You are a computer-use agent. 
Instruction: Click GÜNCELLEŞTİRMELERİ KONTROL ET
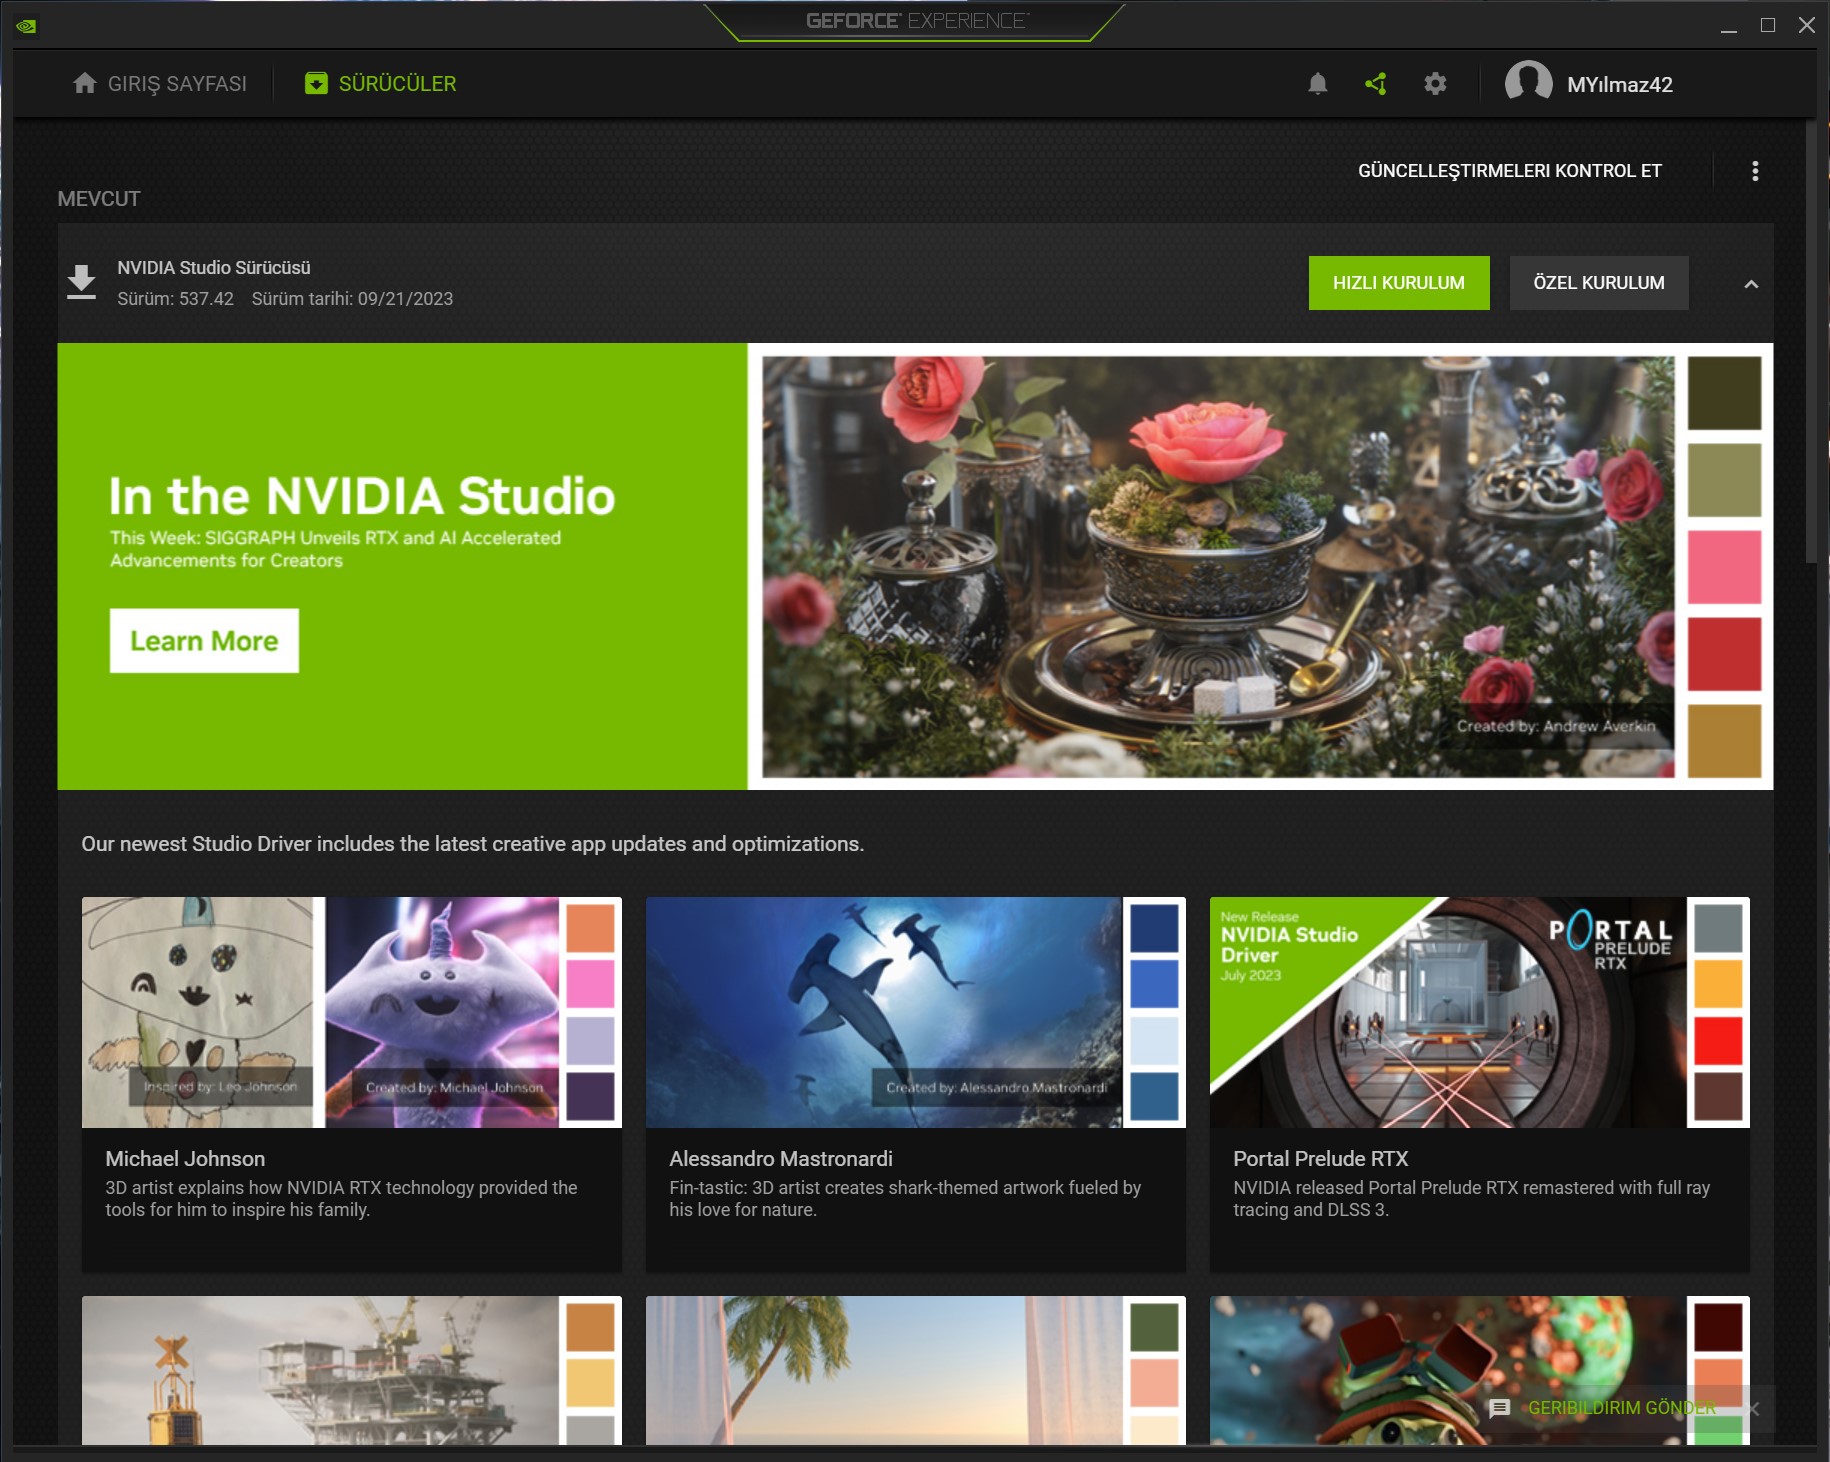(x=1510, y=171)
